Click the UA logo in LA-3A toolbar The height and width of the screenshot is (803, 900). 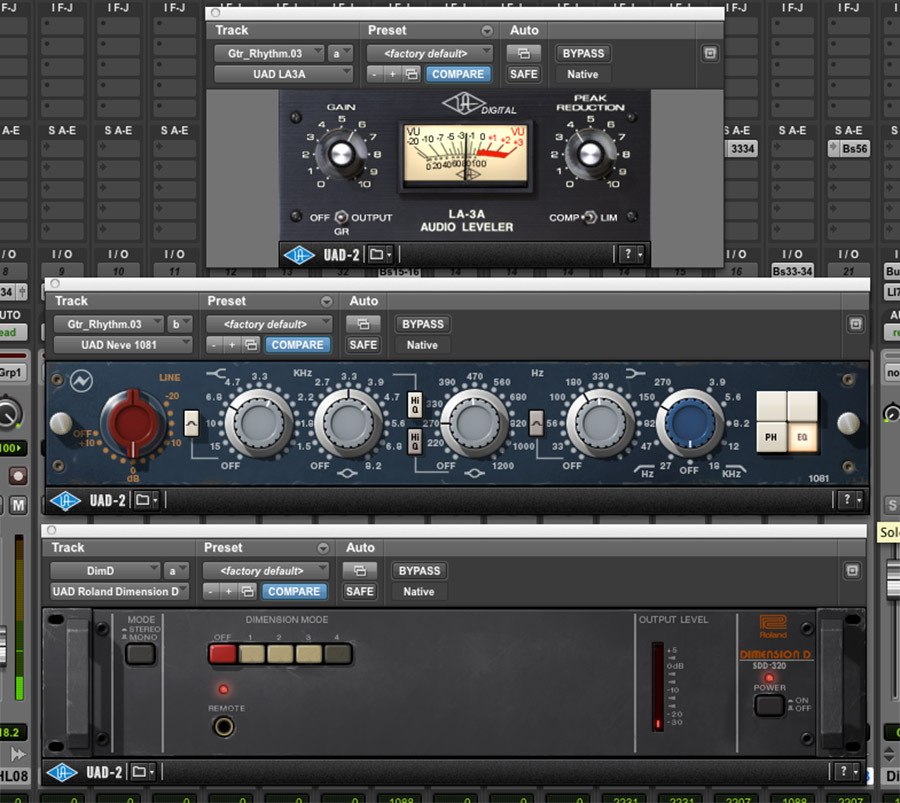[299, 255]
